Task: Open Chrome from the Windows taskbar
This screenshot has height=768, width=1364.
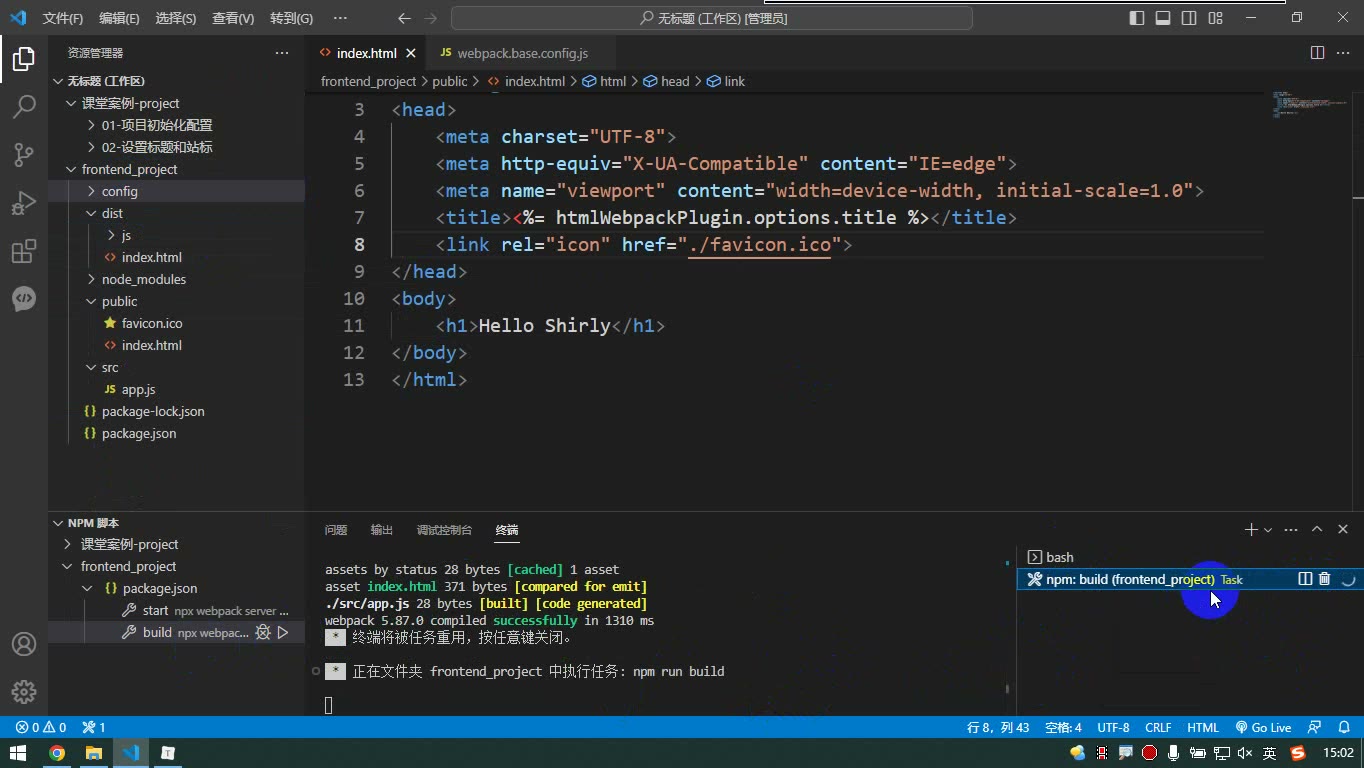Action: (57, 753)
